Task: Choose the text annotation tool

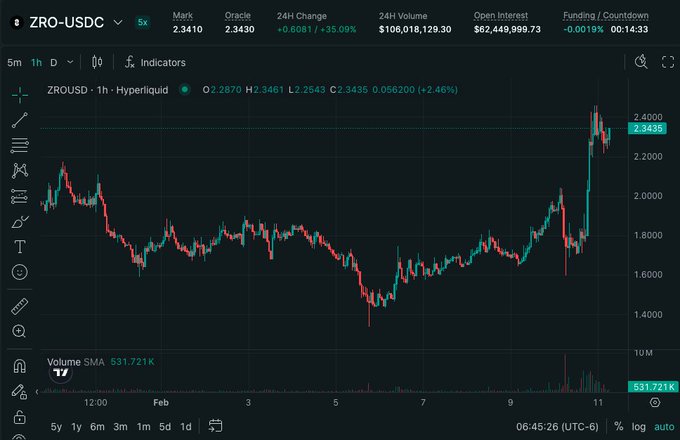Action: click(20, 246)
